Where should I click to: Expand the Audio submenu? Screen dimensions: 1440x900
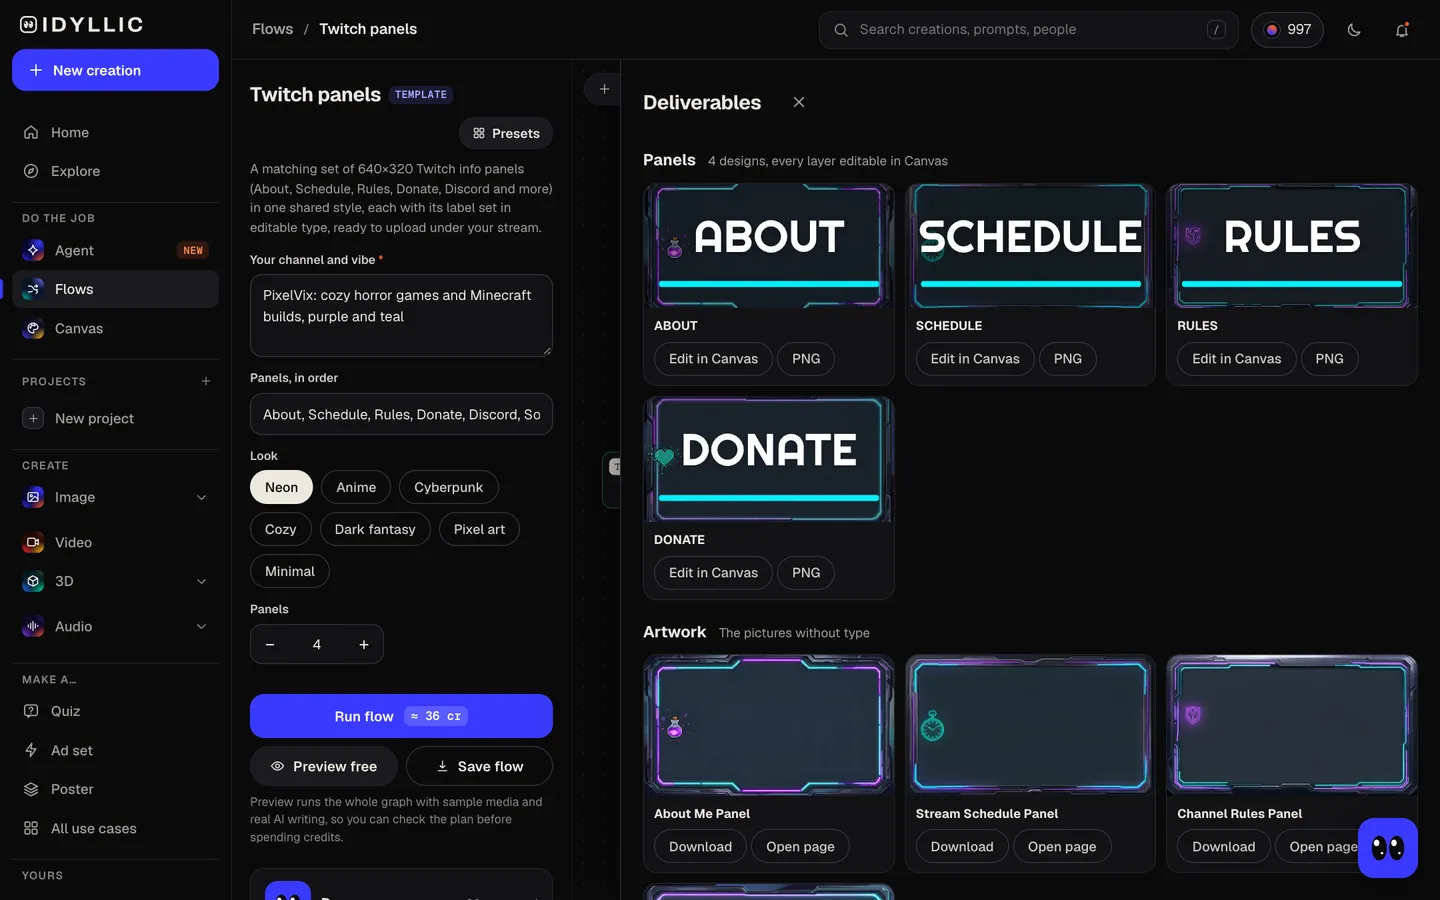tap(201, 626)
